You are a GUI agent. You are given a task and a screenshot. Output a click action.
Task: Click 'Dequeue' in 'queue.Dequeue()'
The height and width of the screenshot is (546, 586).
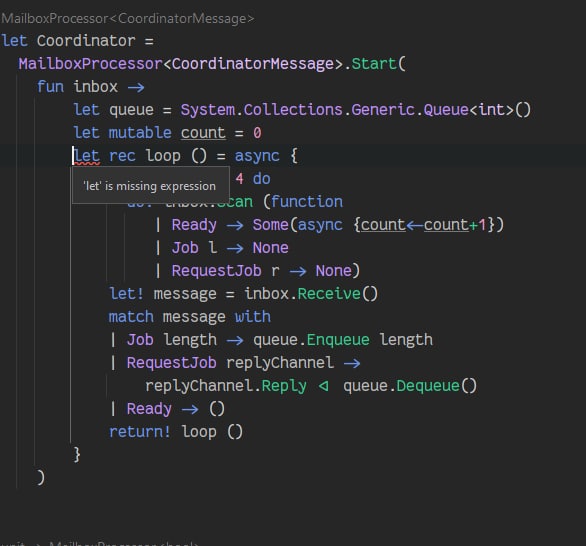click(x=428, y=386)
